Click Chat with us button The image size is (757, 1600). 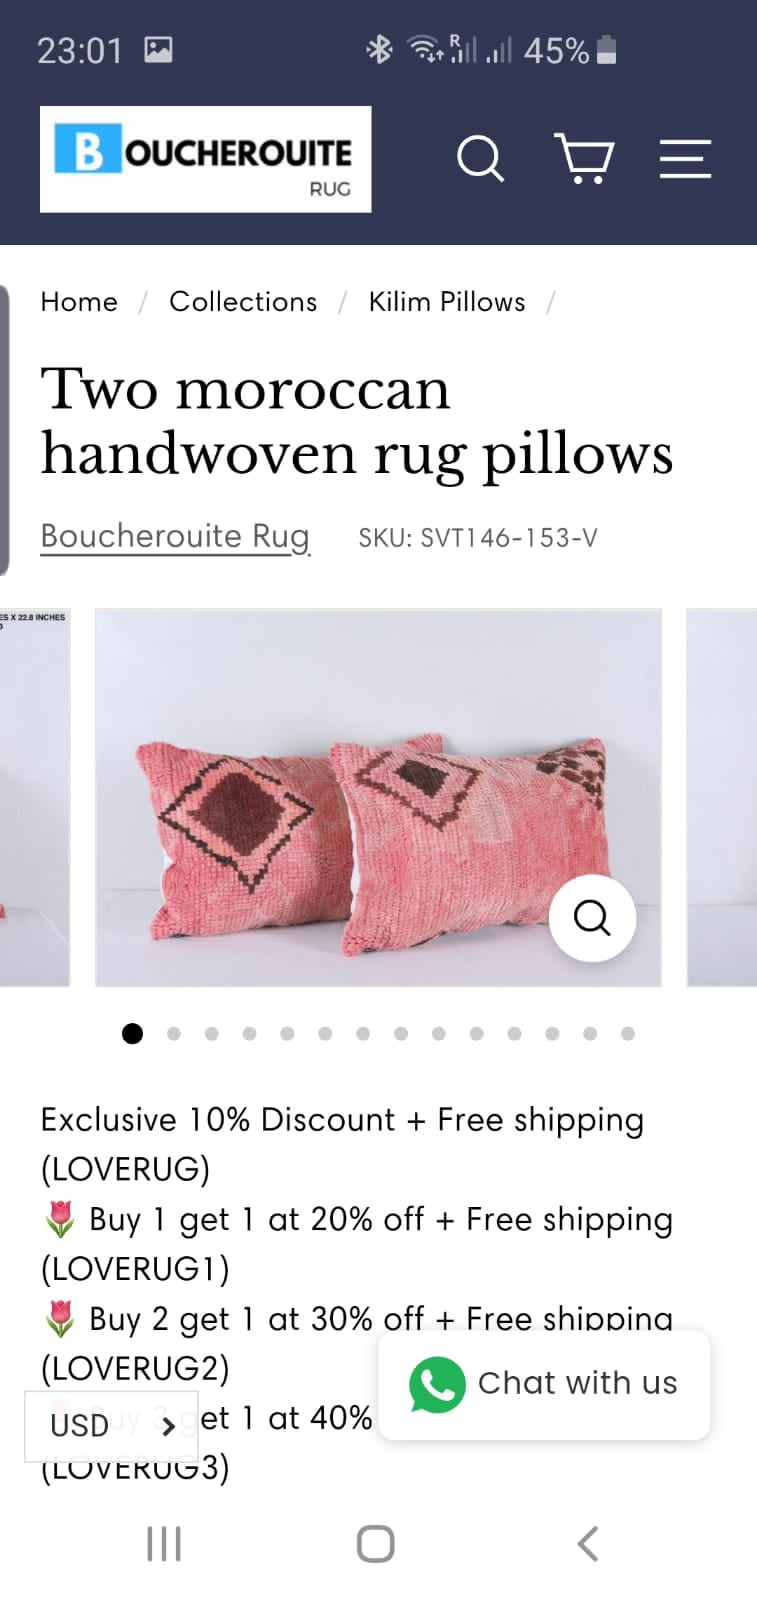click(x=544, y=1384)
